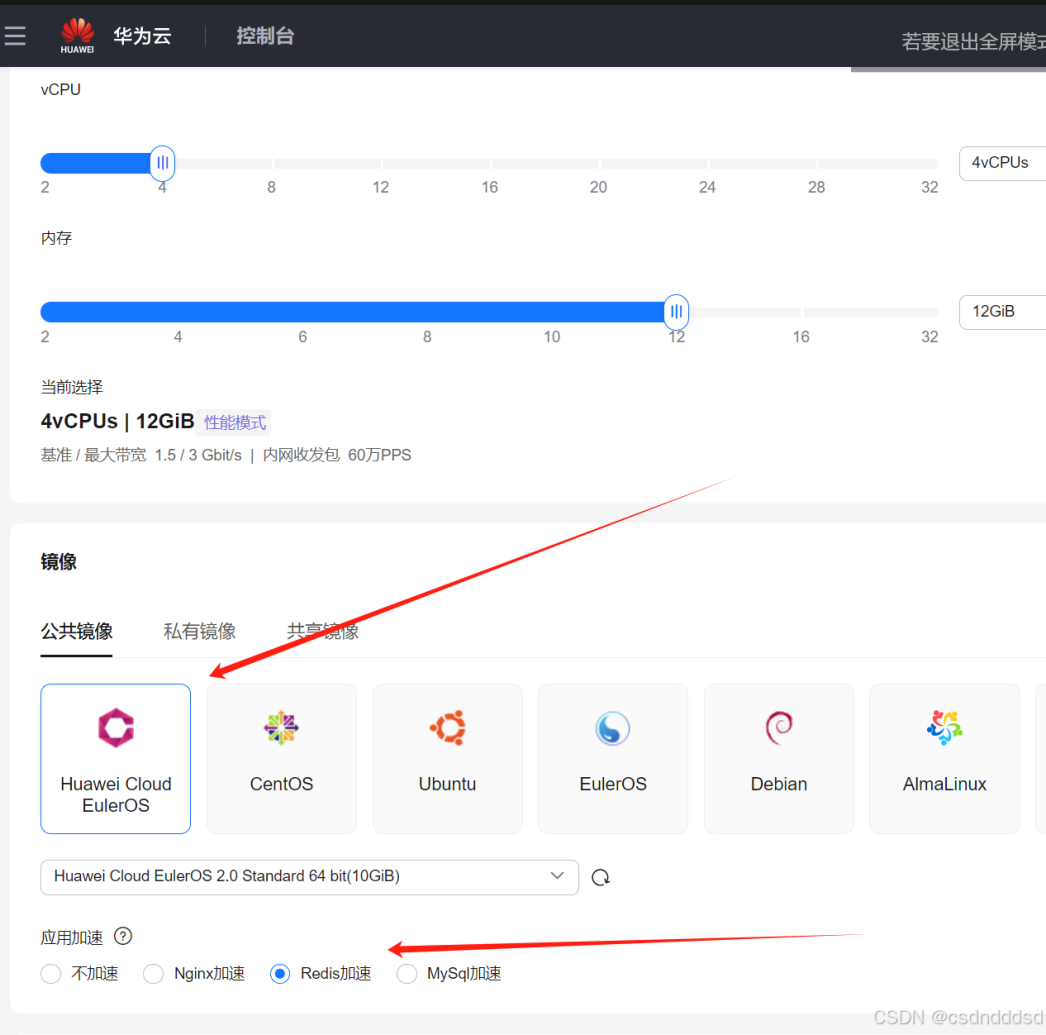Open the 控制台 console link
The width and height of the screenshot is (1046, 1035).
click(x=266, y=36)
